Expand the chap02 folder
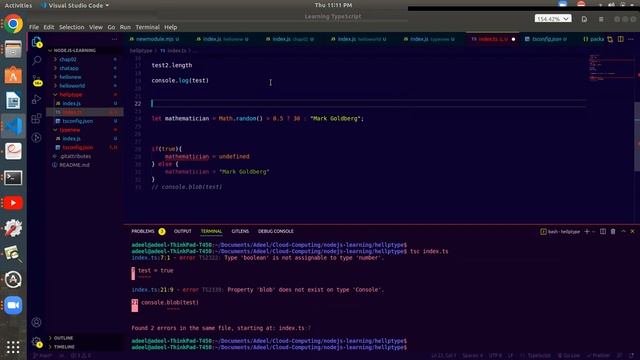This screenshot has height=360, width=640. pyautogui.click(x=67, y=59)
